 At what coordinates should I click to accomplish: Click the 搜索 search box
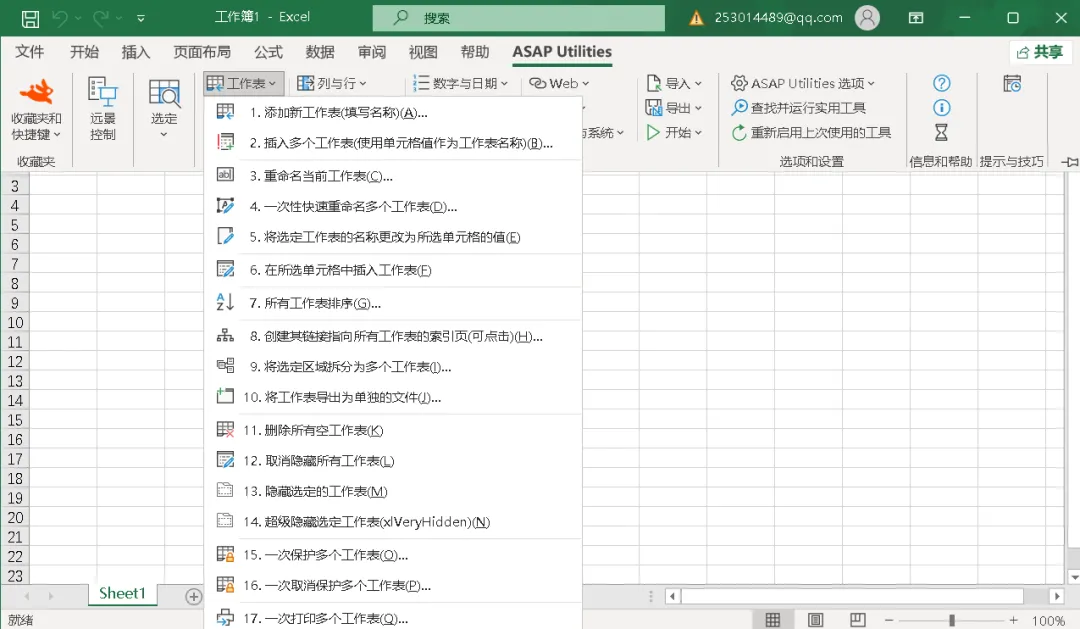[519, 18]
